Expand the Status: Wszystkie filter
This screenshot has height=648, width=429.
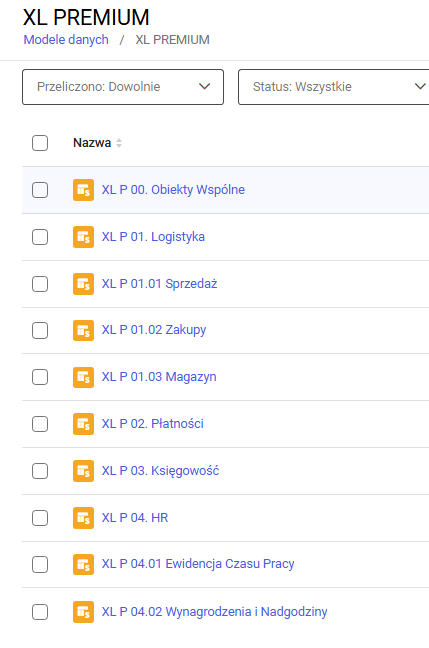point(334,87)
